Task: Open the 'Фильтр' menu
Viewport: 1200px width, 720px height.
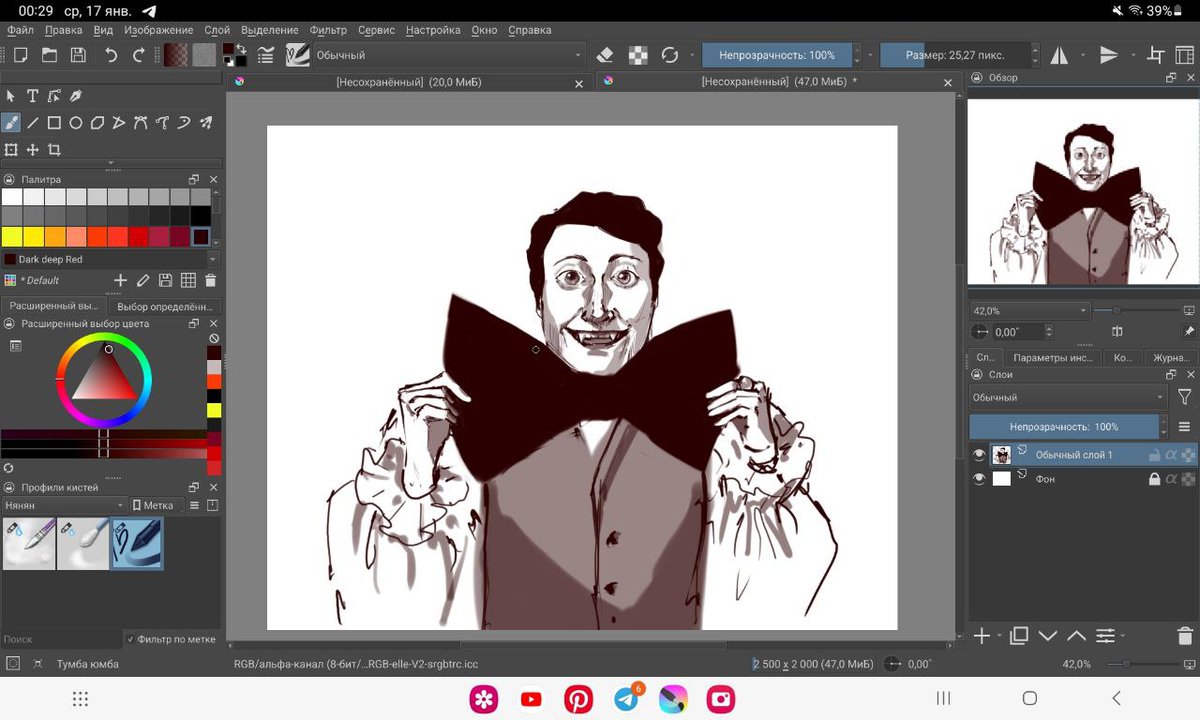Action: (328, 30)
